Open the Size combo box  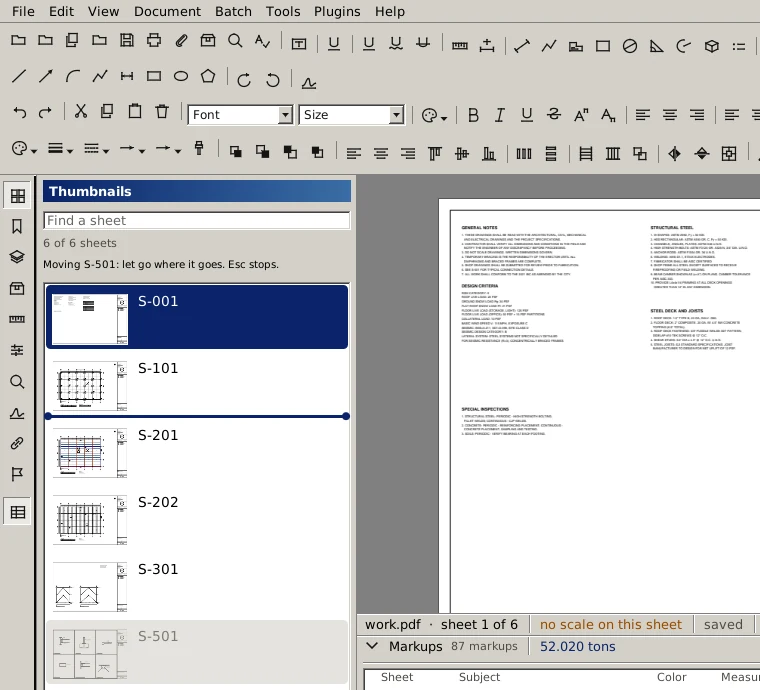(x=351, y=115)
